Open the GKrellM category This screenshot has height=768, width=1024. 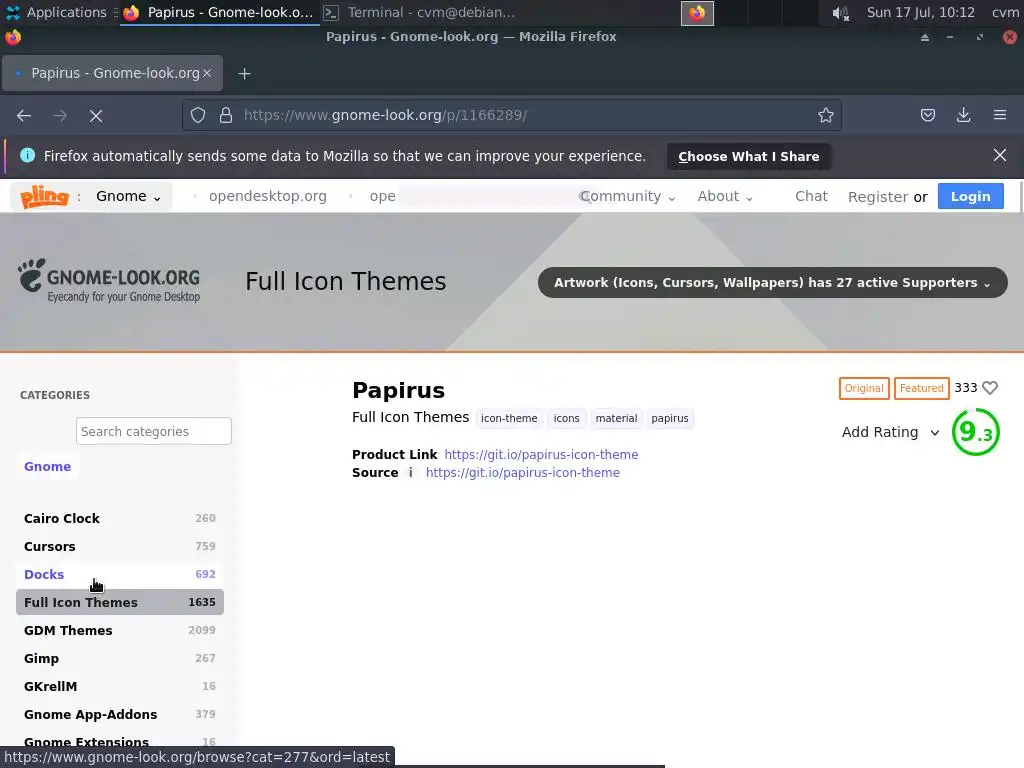[x=120, y=686]
